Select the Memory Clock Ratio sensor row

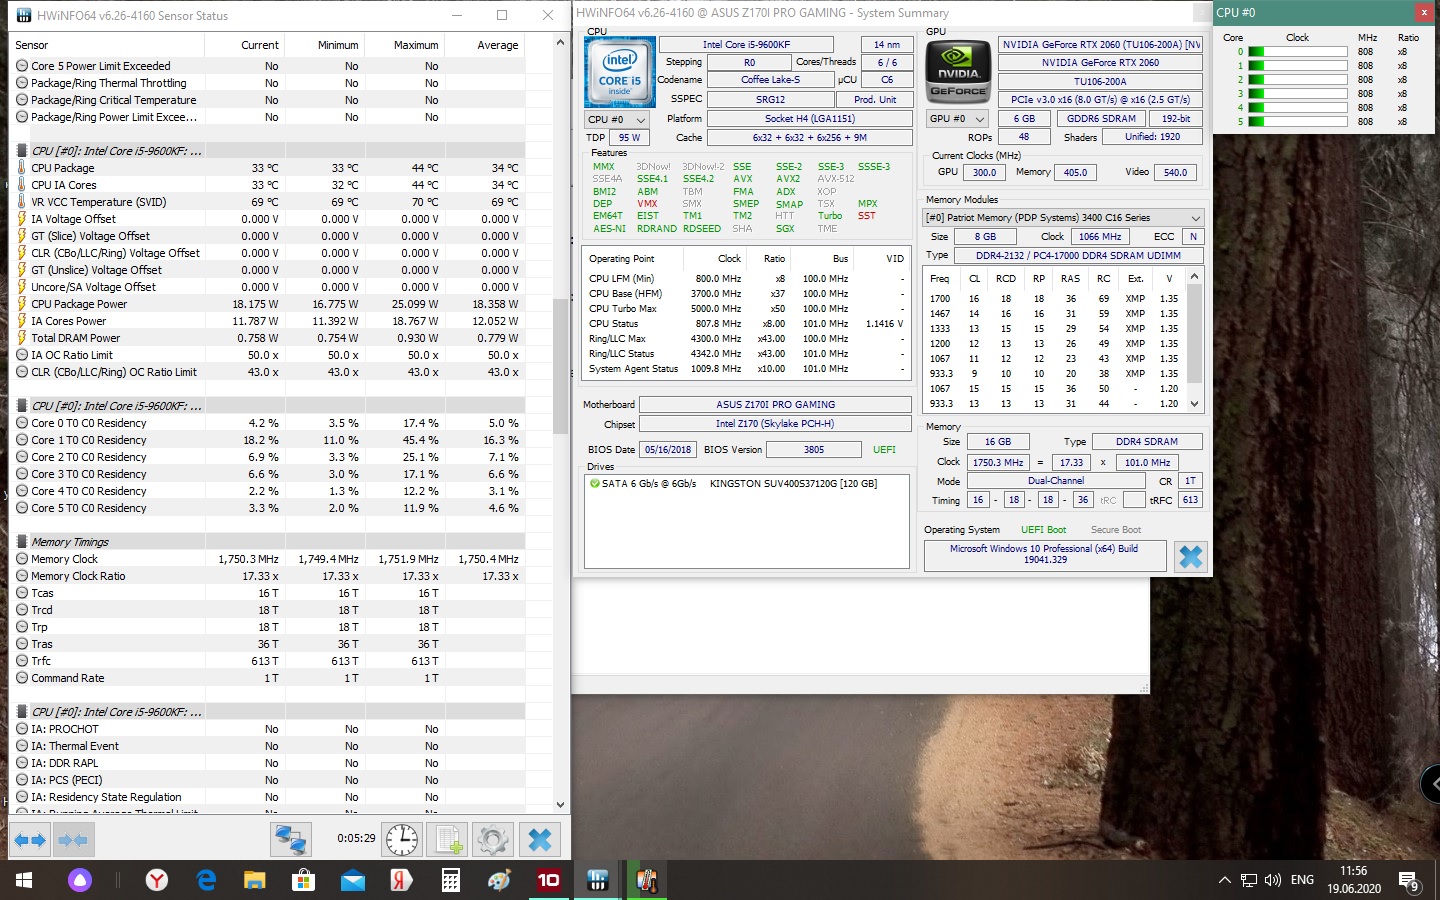coord(267,576)
